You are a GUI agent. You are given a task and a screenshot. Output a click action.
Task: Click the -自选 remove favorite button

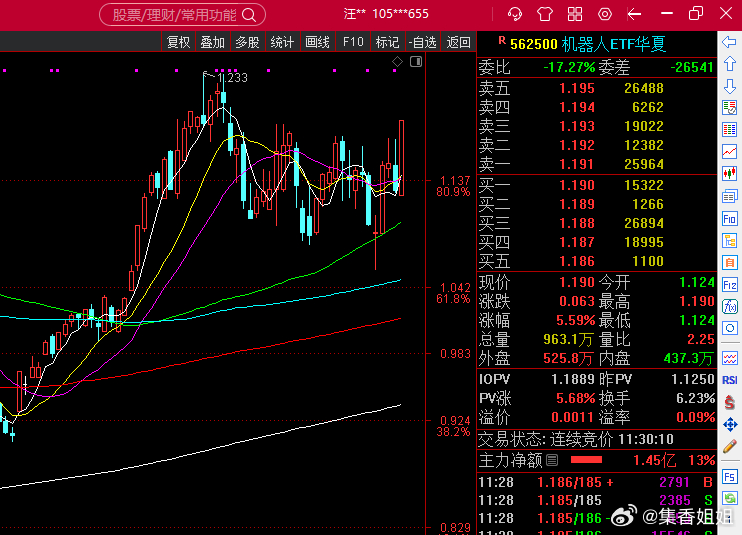tap(423, 42)
